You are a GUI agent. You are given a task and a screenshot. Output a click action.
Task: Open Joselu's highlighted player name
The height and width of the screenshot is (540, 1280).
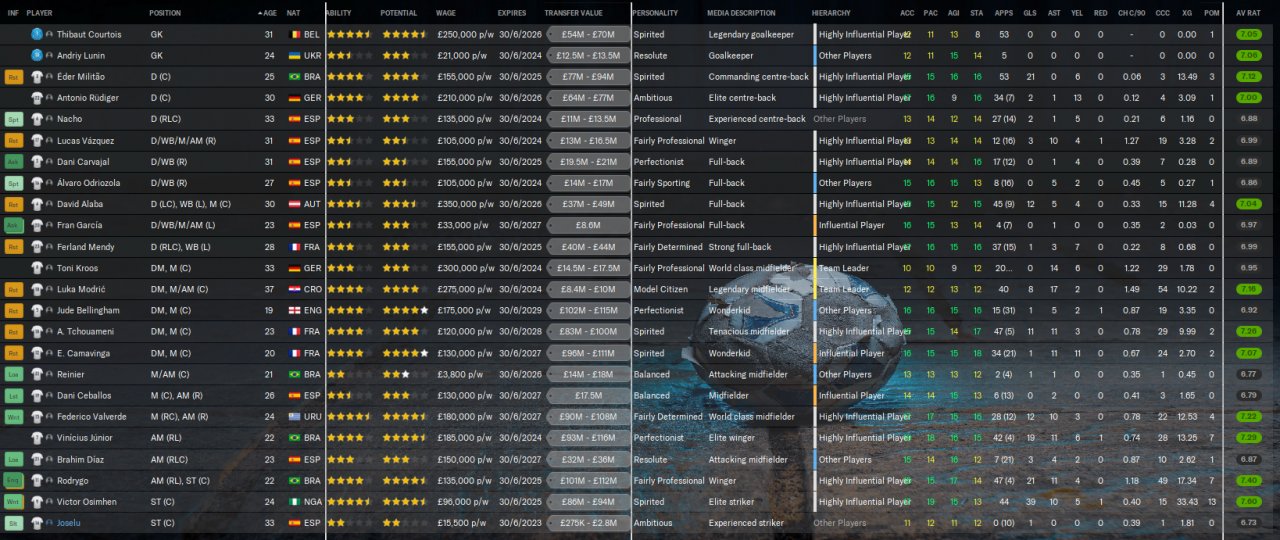(x=69, y=523)
